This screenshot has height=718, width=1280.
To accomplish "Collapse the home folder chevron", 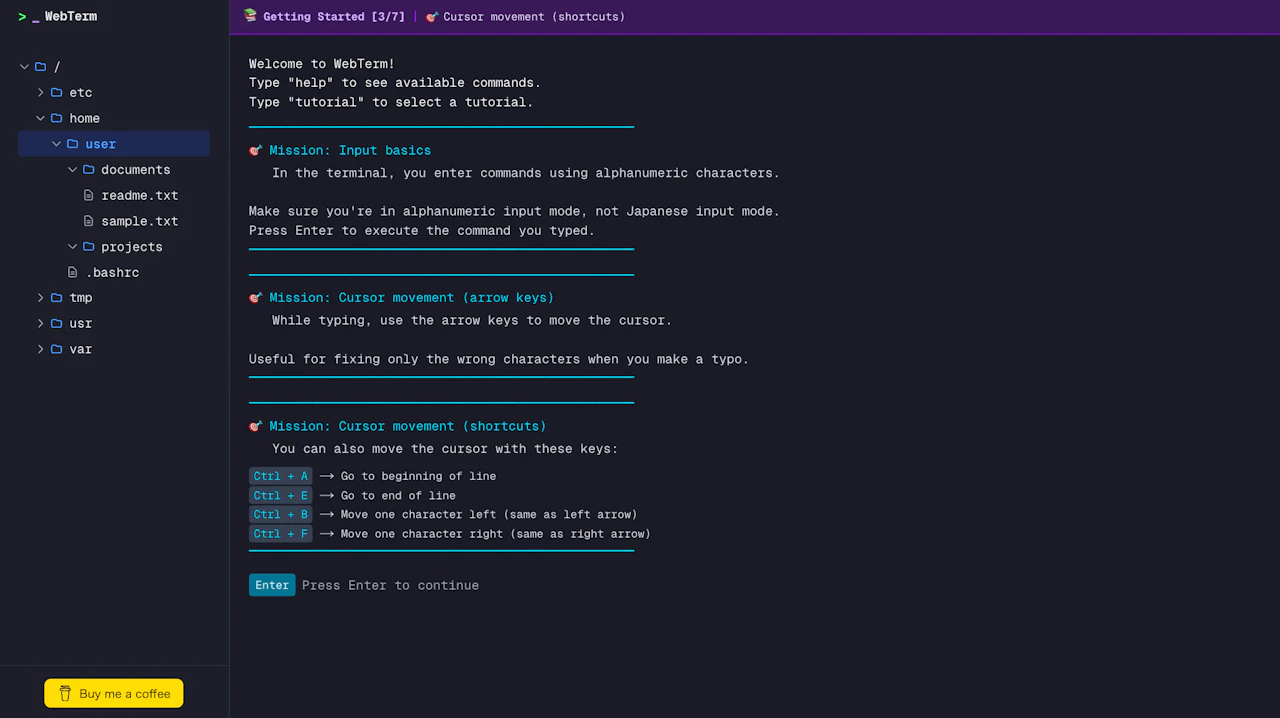I will [40, 118].
